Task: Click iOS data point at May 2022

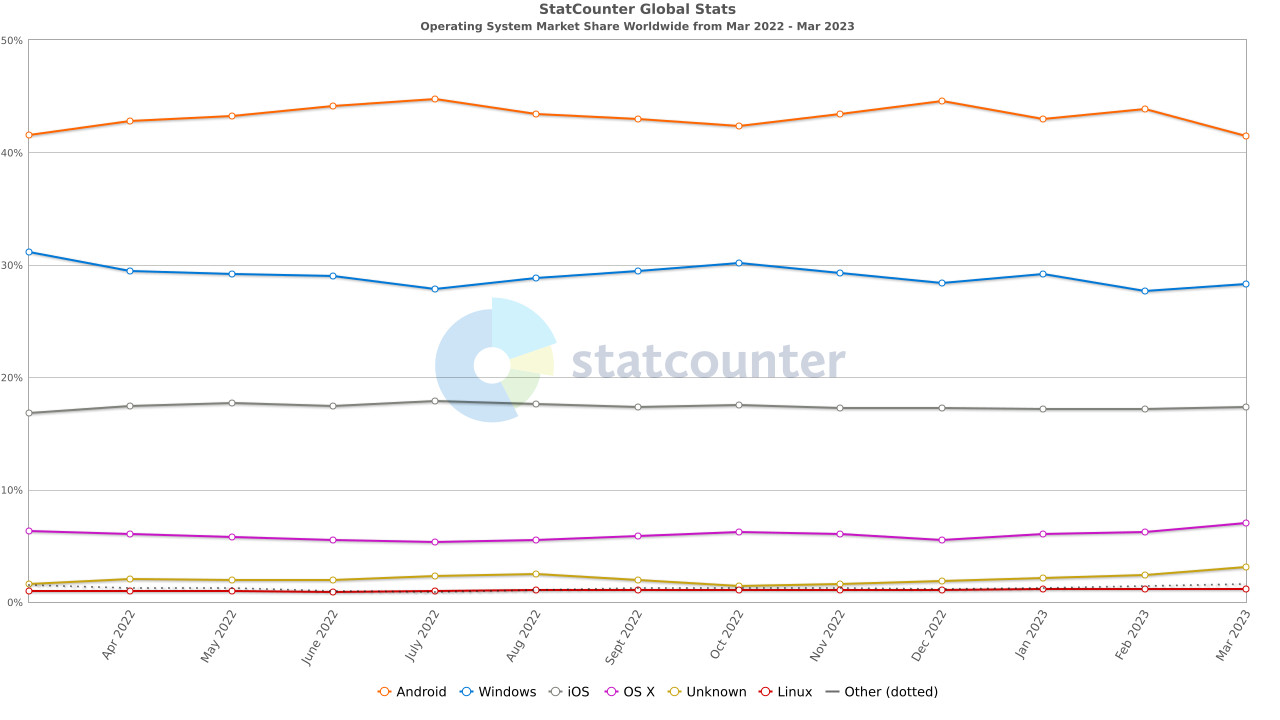Action: point(232,403)
